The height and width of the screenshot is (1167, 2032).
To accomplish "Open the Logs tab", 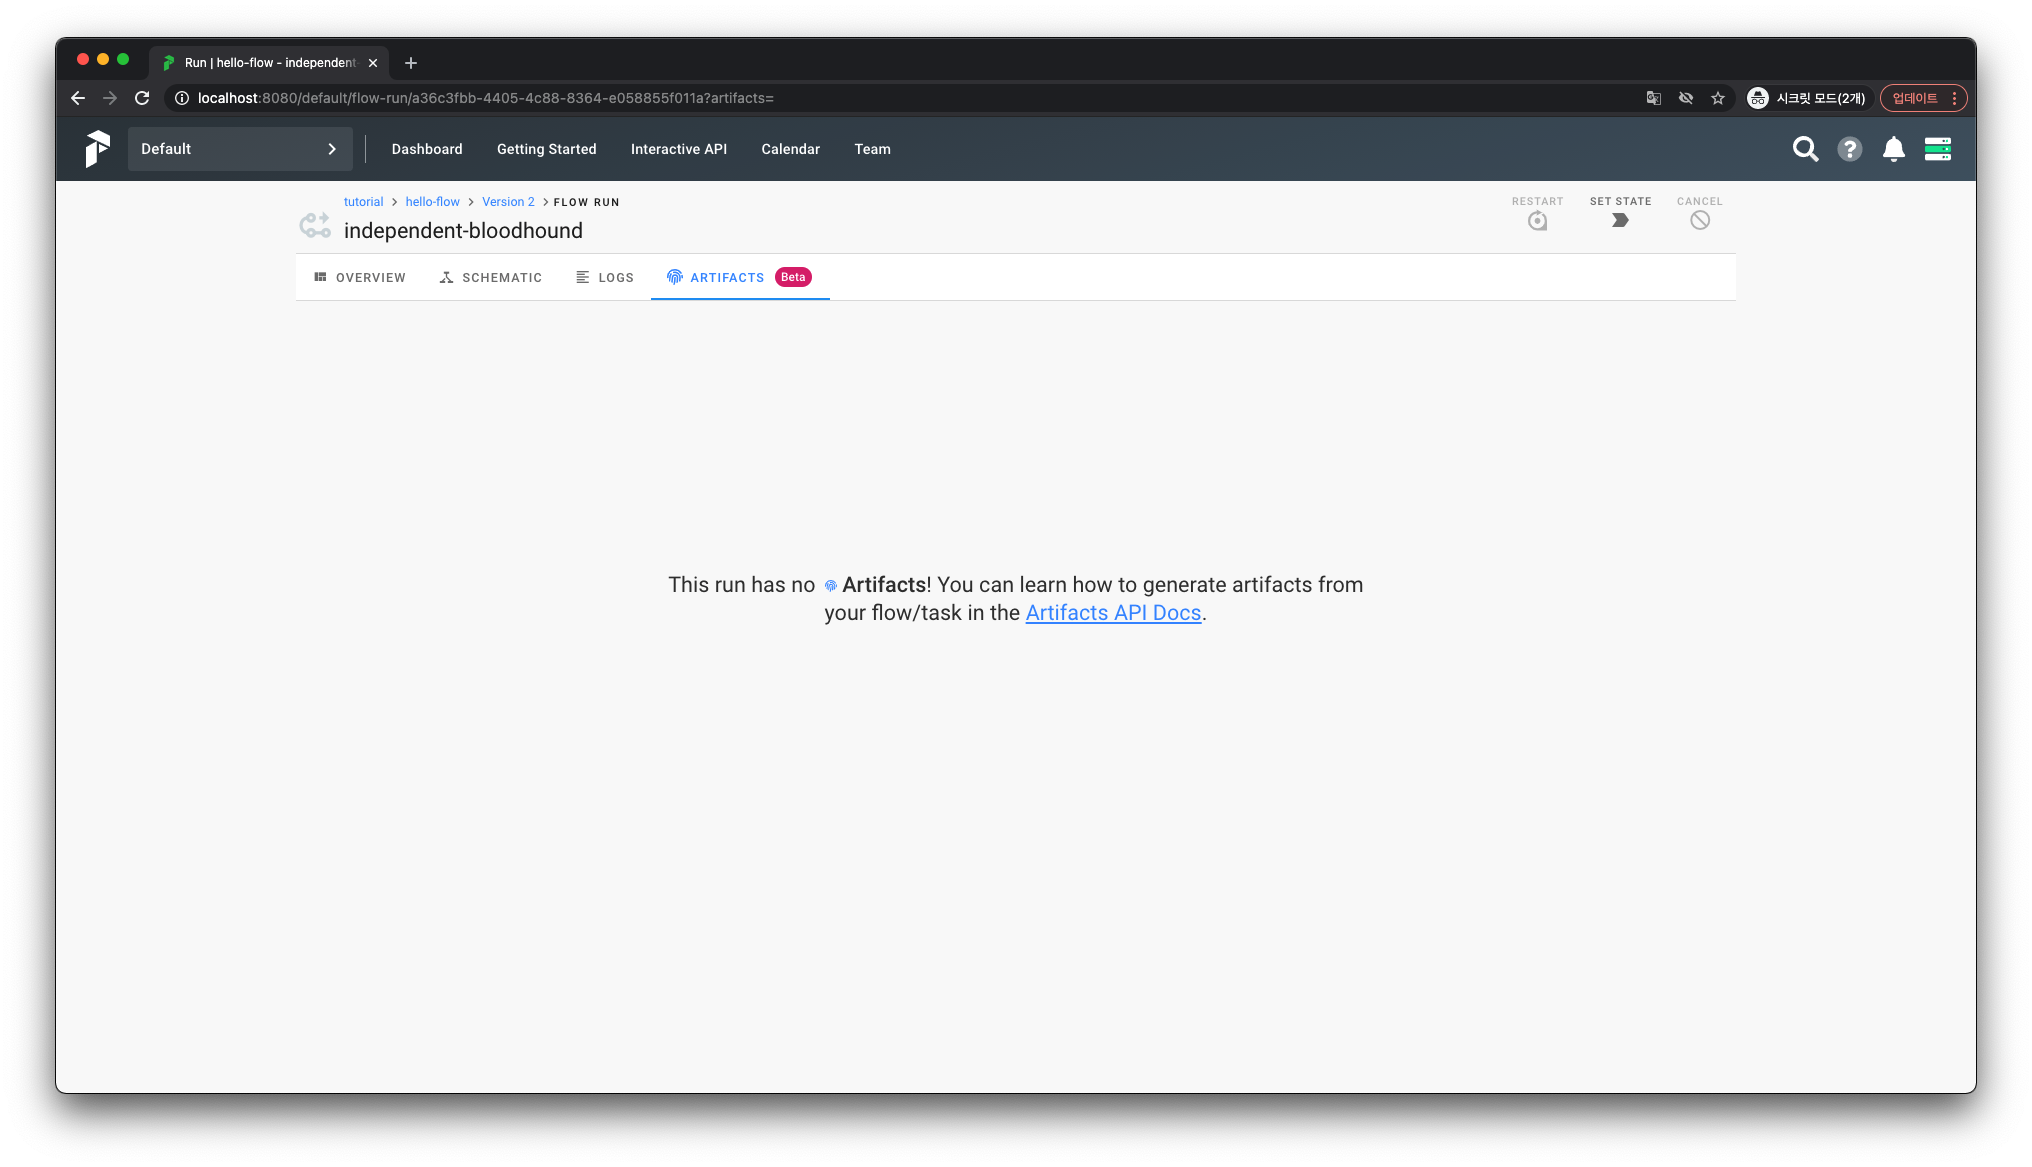I will tap(605, 278).
